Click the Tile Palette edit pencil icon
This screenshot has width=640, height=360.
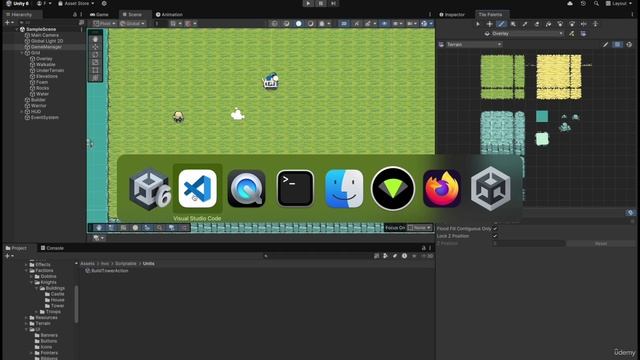click(x=606, y=44)
